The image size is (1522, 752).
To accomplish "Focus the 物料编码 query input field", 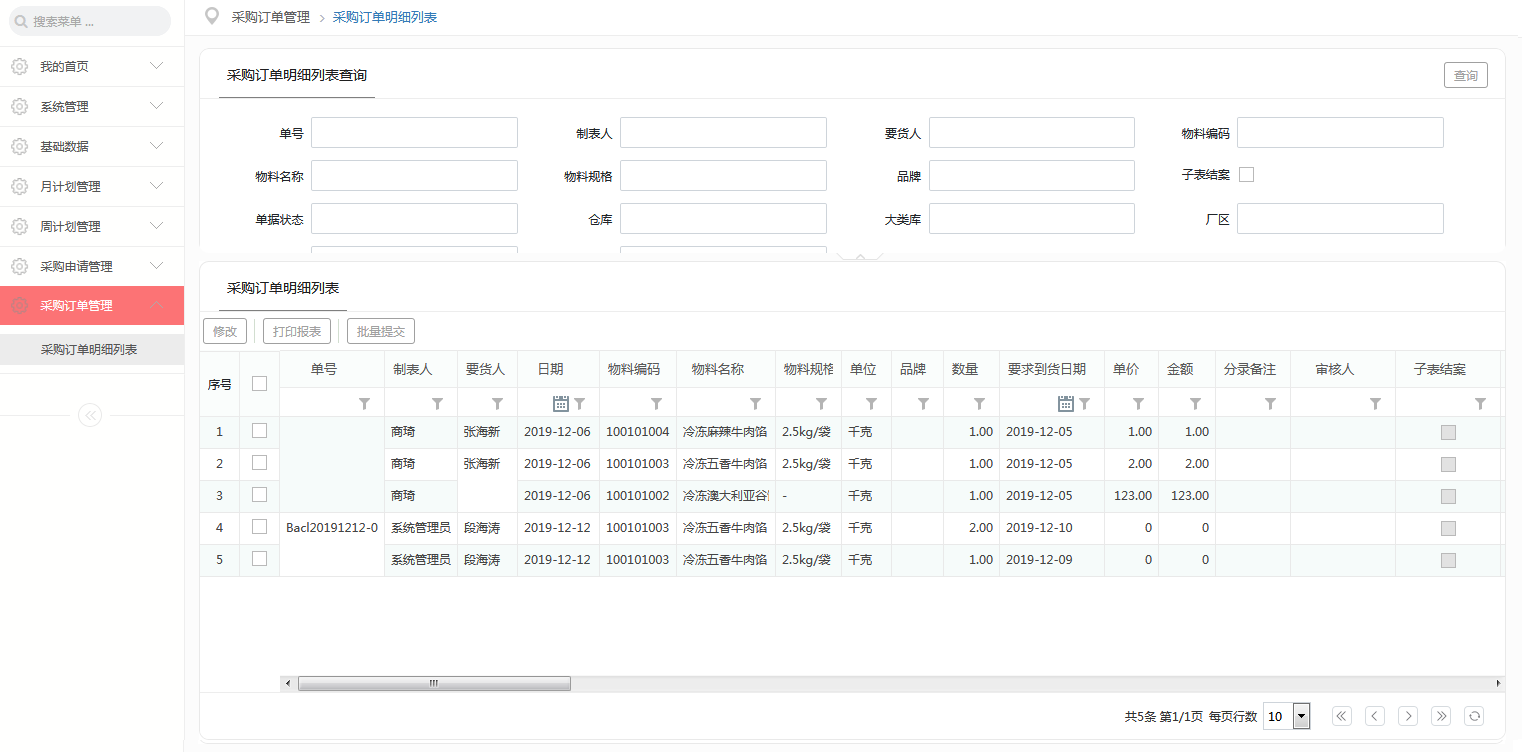I will (x=1340, y=133).
